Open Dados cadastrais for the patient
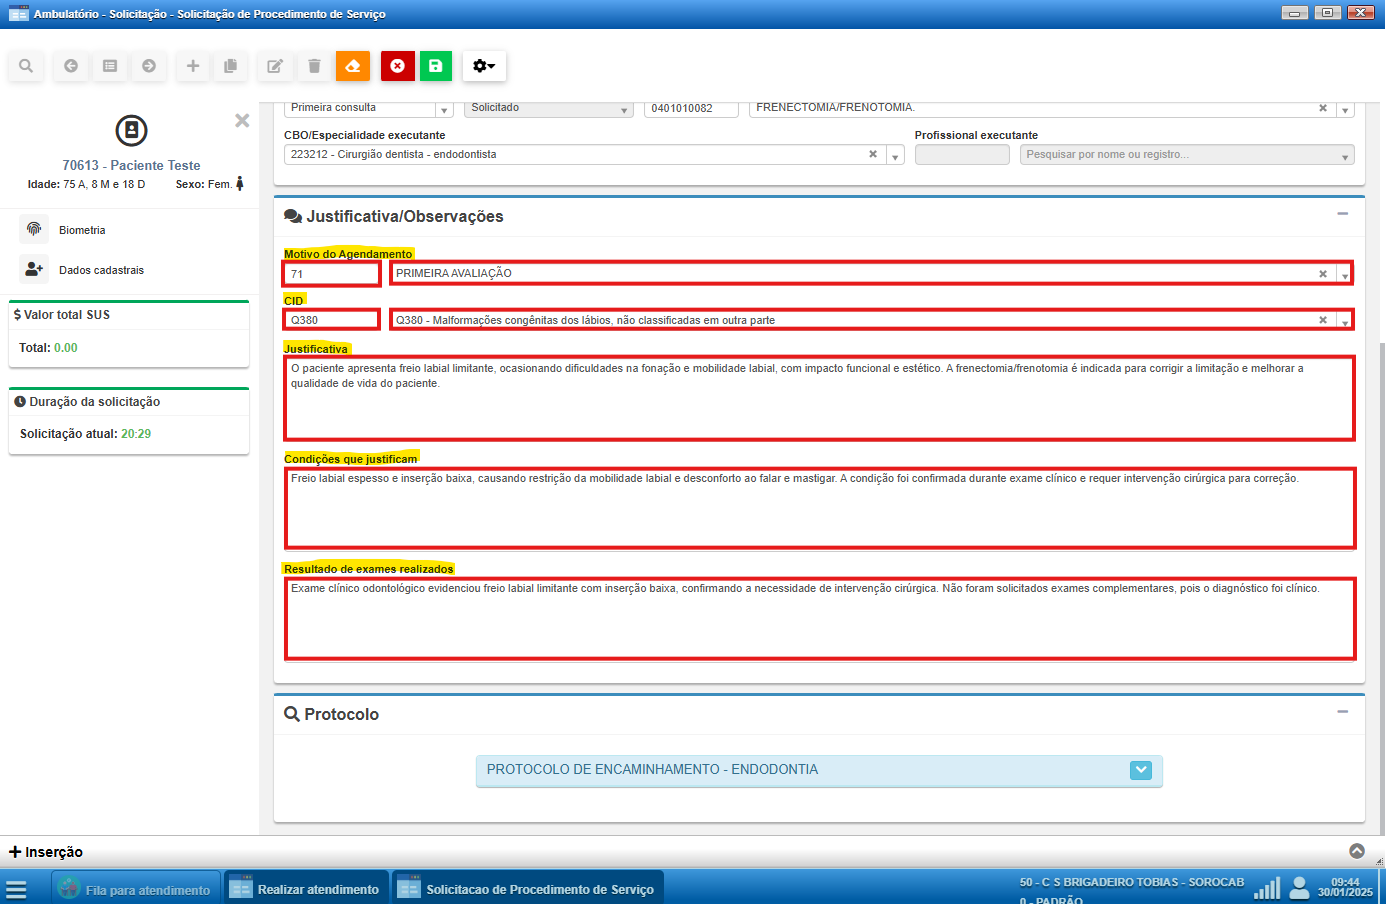Viewport: 1386px width, 904px height. [x=101, y=270]
